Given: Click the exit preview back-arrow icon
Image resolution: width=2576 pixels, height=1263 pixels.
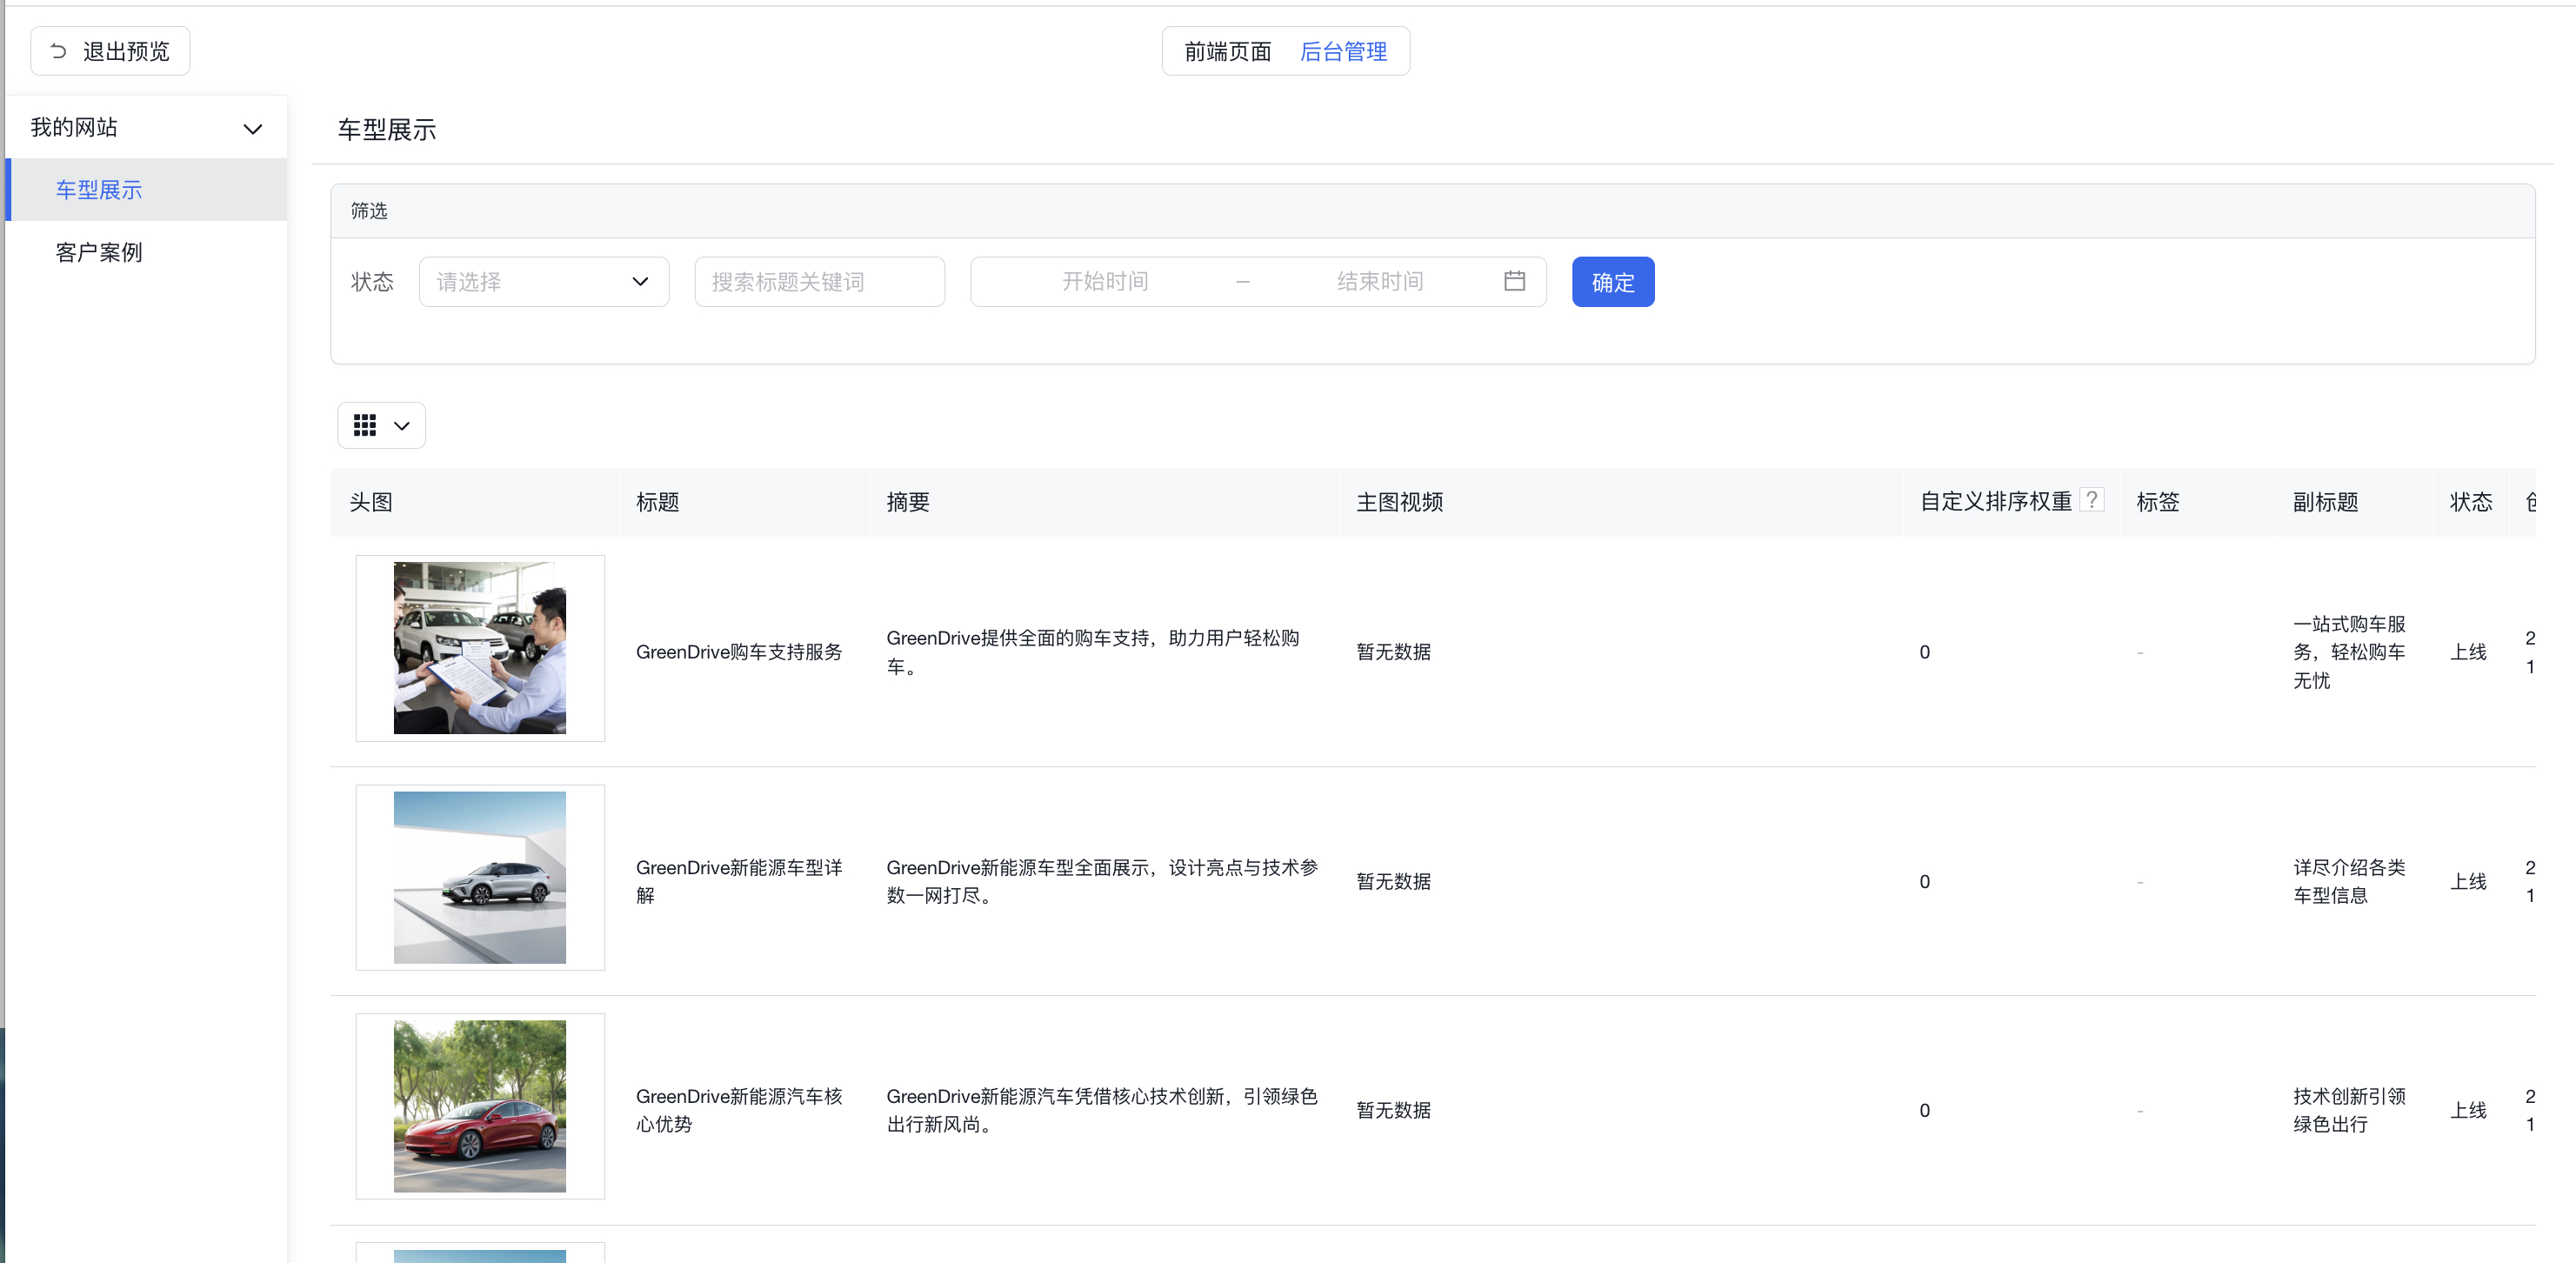Looking at the screenshot, I should (x=58, y=51).
